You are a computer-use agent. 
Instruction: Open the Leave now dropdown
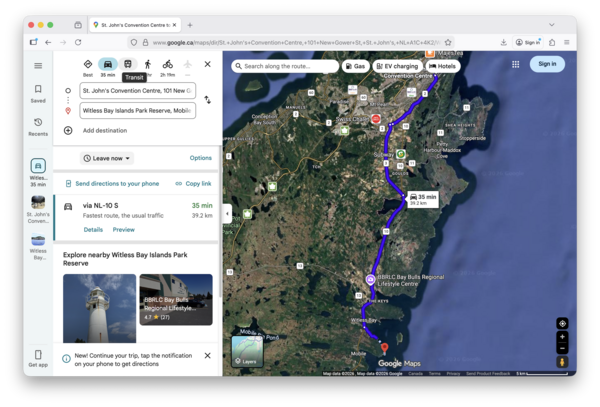[x=107, y=158]
